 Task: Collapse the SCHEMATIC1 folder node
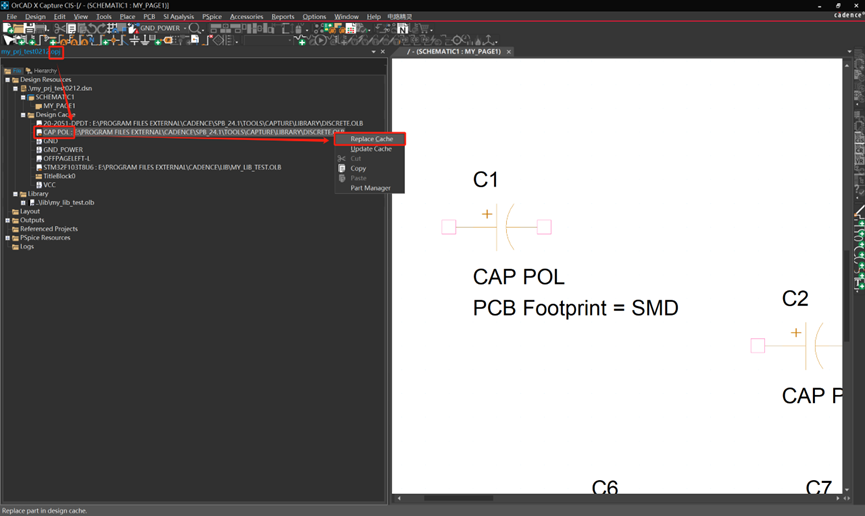[23, 97]
